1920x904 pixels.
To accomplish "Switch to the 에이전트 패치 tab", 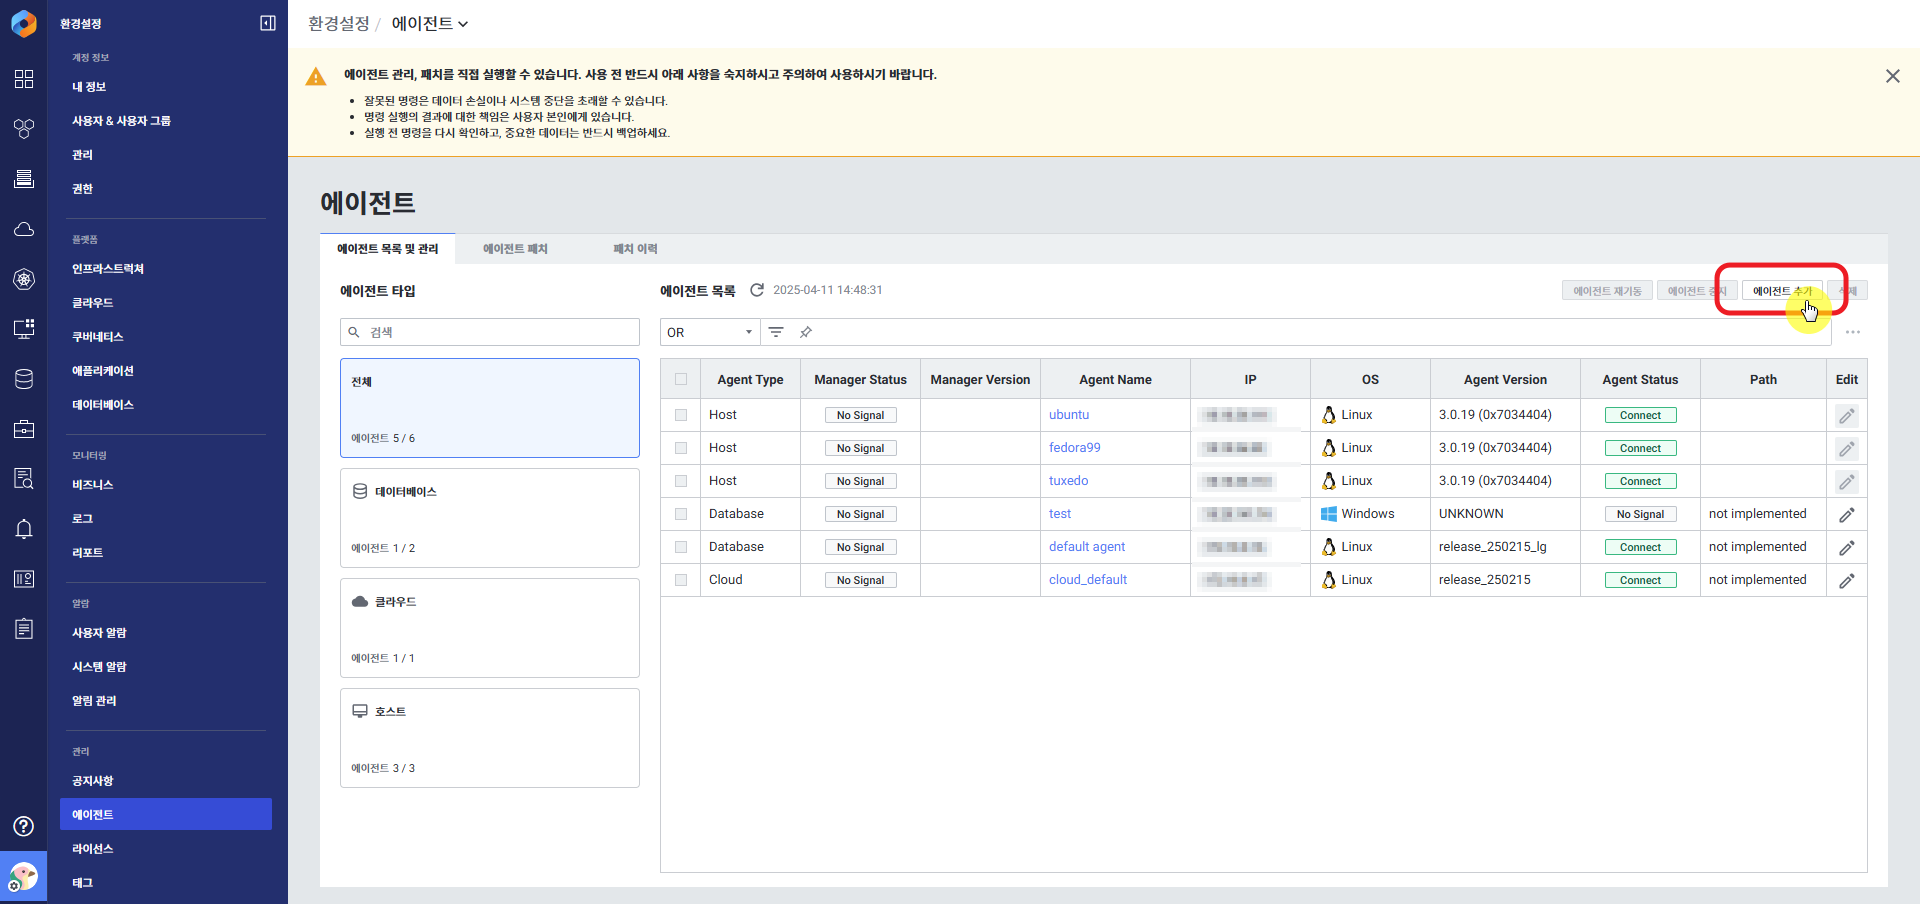I will point(515,249).
